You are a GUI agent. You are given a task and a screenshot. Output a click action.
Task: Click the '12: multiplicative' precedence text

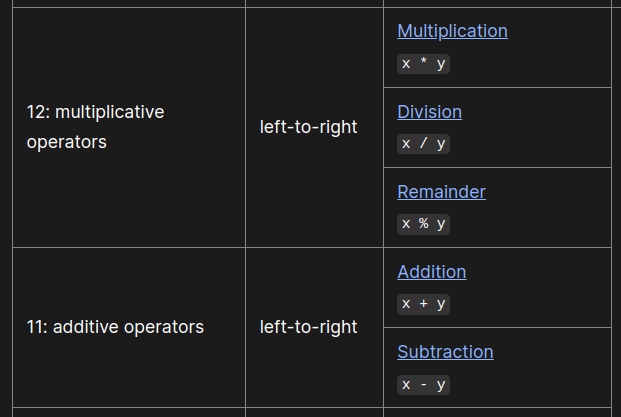95,112
